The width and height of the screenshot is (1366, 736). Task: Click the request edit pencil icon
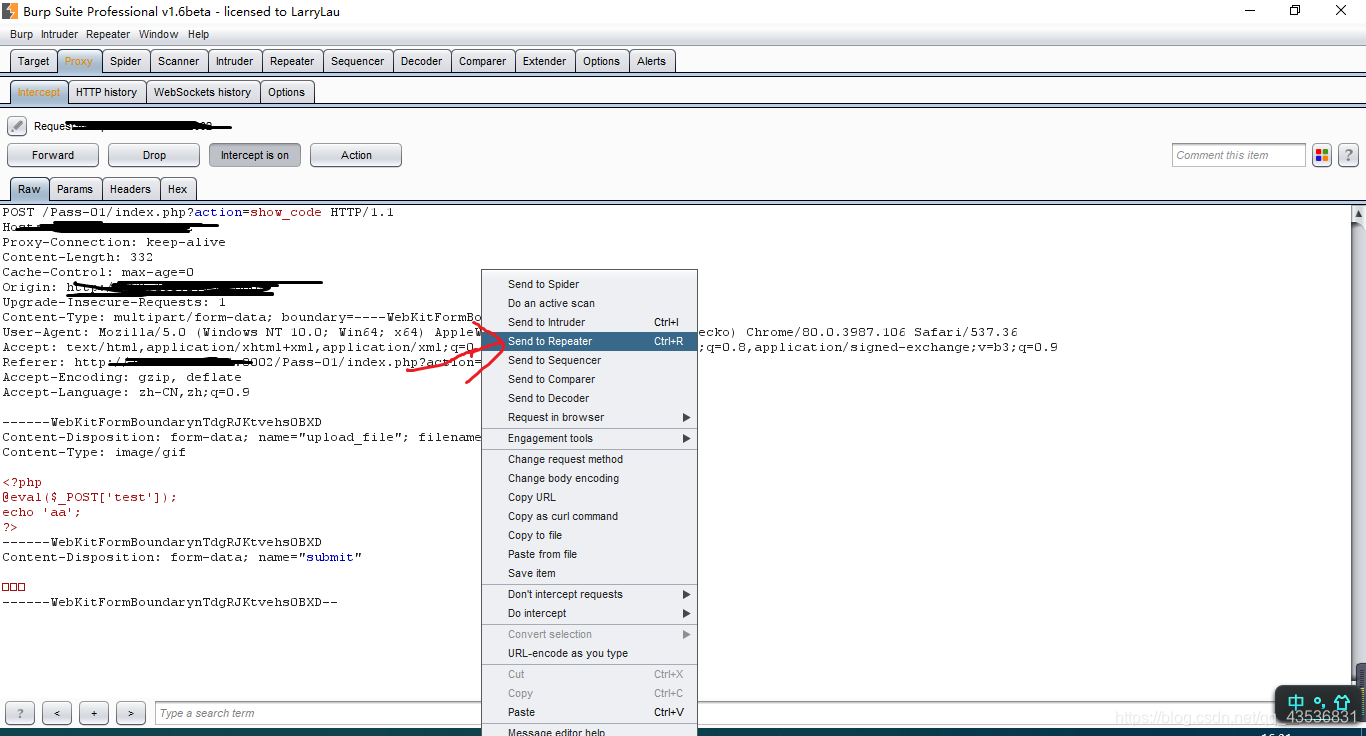pos(17,126)
